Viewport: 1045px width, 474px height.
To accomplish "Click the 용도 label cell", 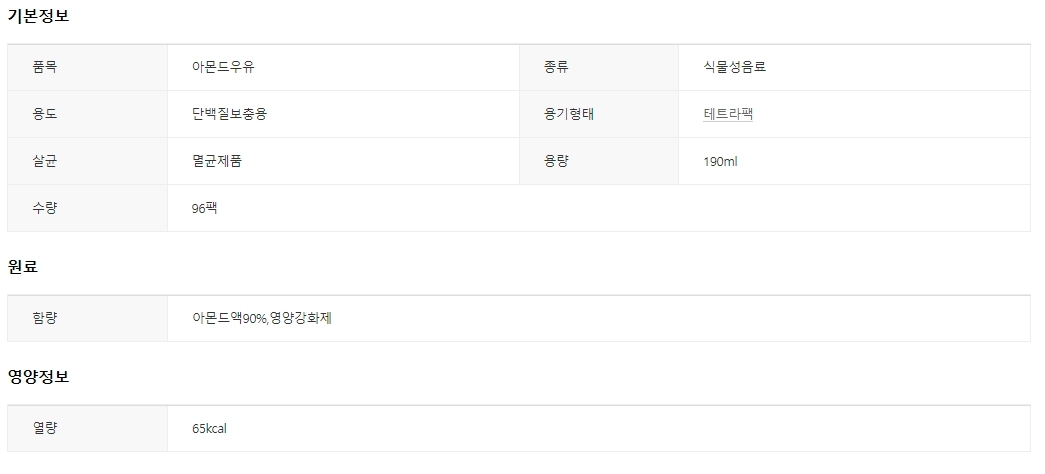I will coord(46,114).
